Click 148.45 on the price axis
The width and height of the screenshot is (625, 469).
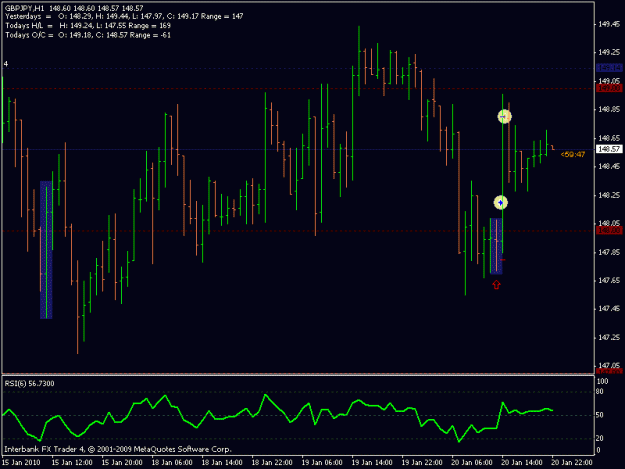click(x=609, y=167)
